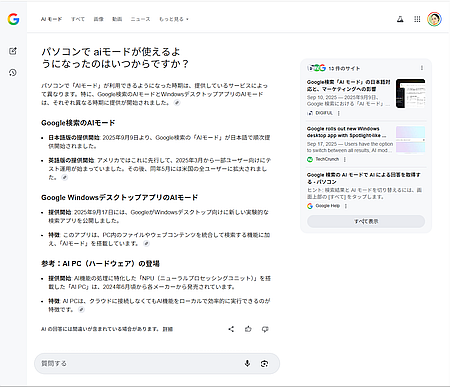Open the 詳細 link in the disclaimer
The width and height of the screenshot is (450, 387).
(168, 329)
